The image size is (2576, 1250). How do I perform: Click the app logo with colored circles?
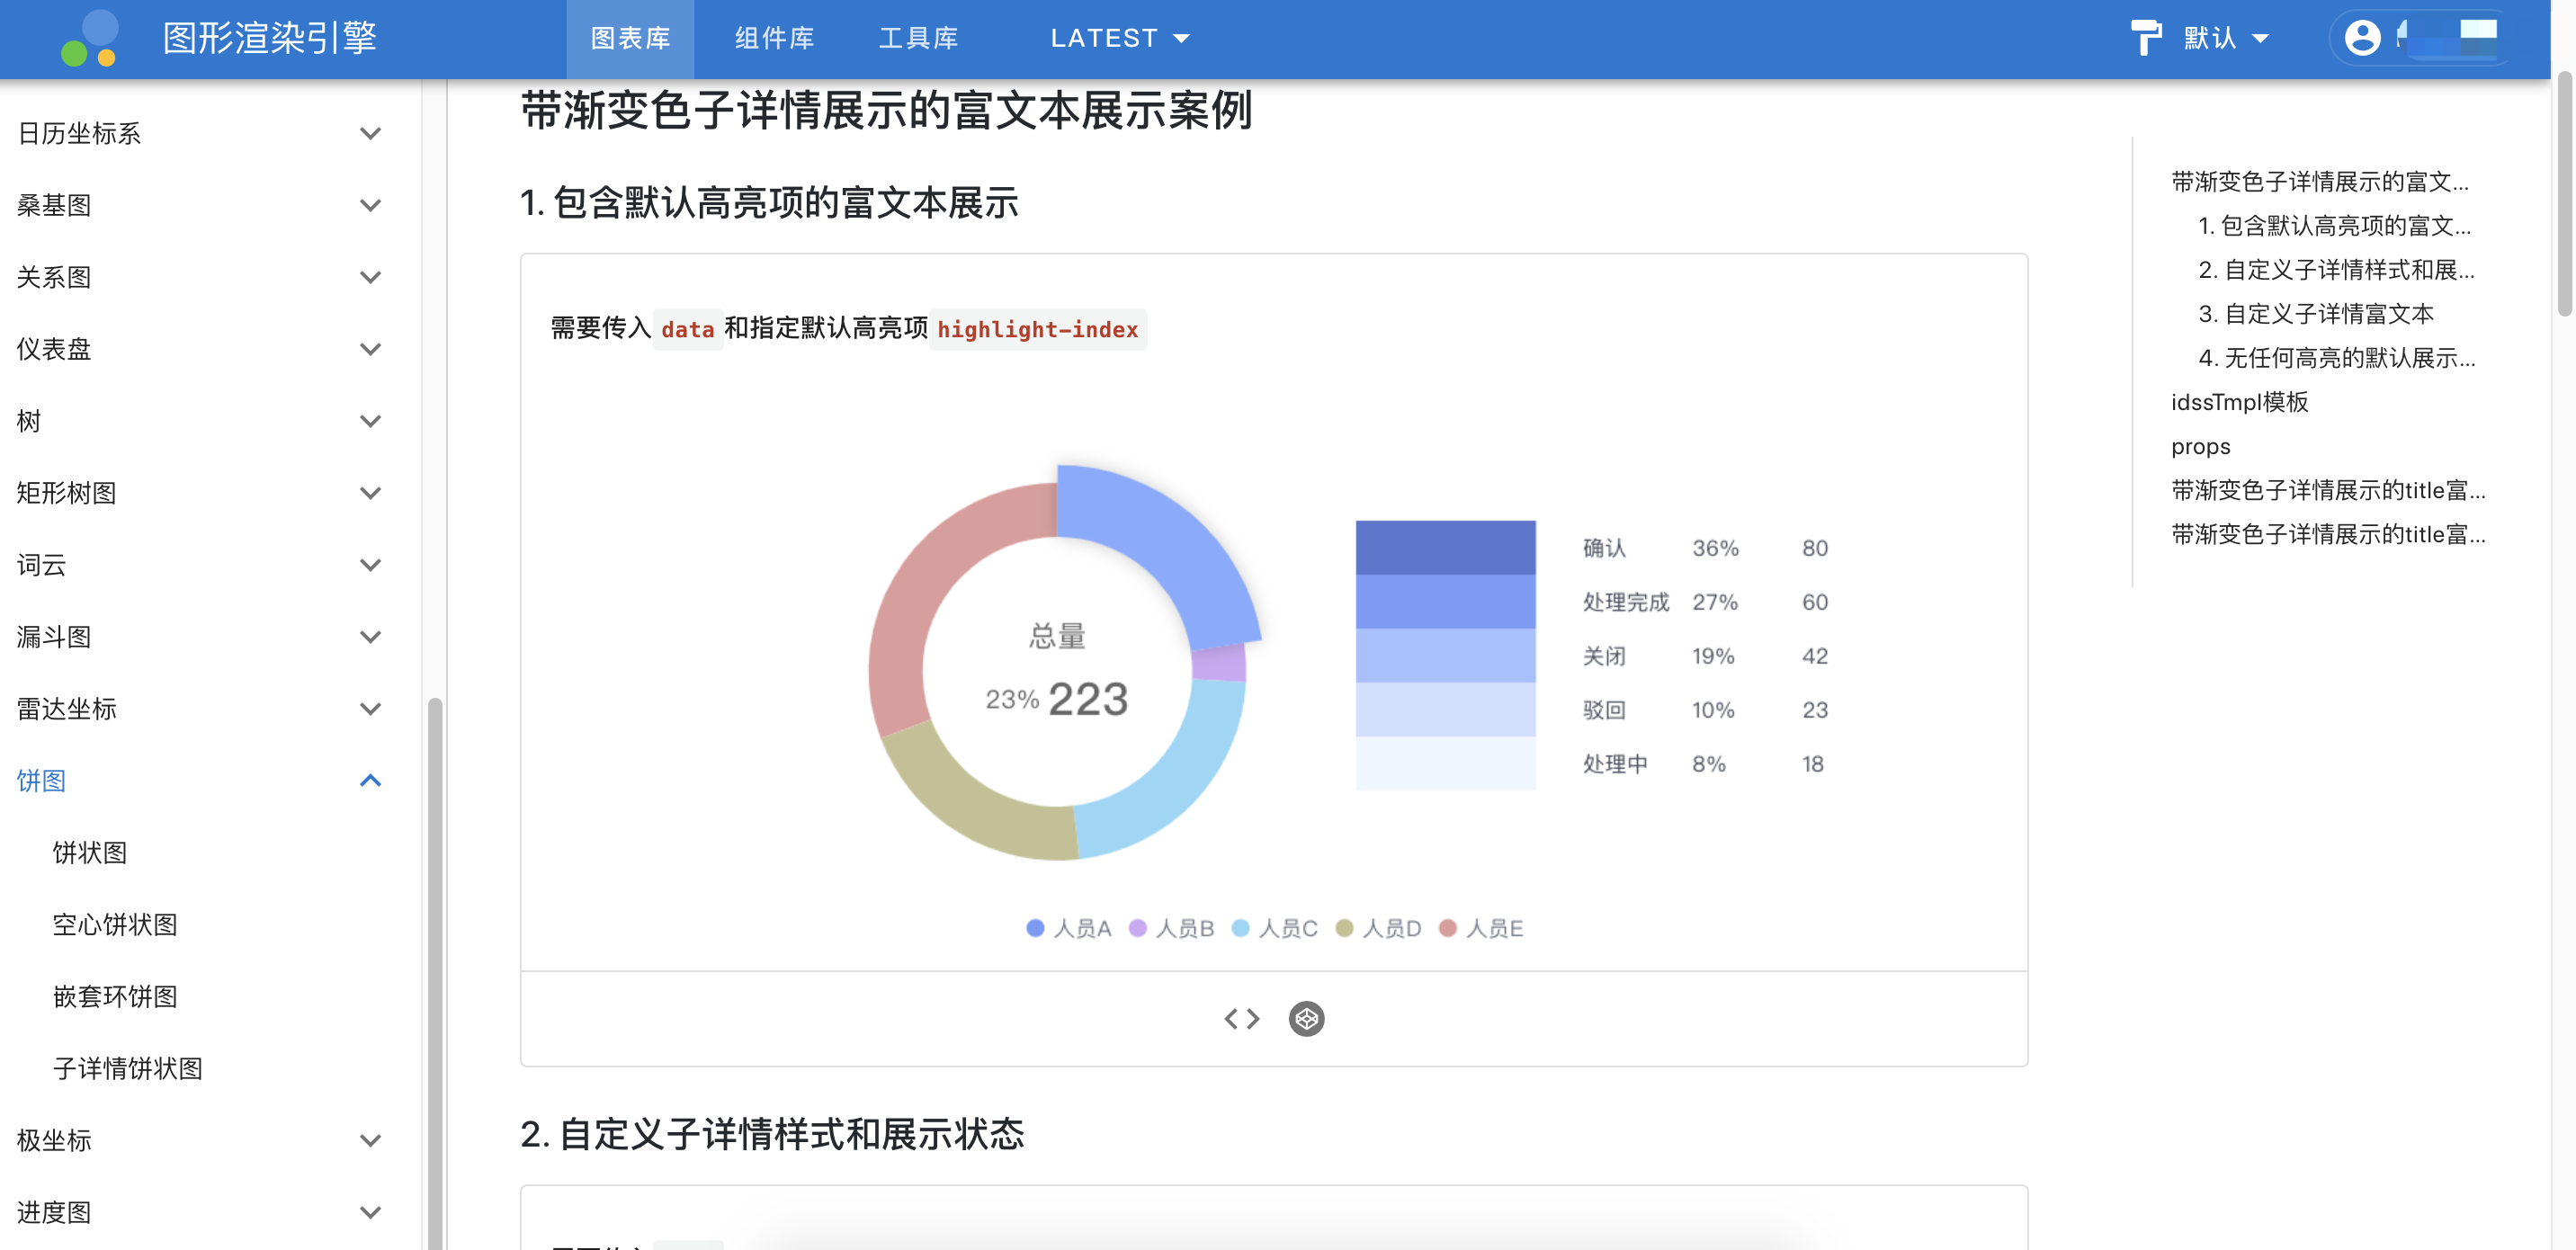(90, 38)
